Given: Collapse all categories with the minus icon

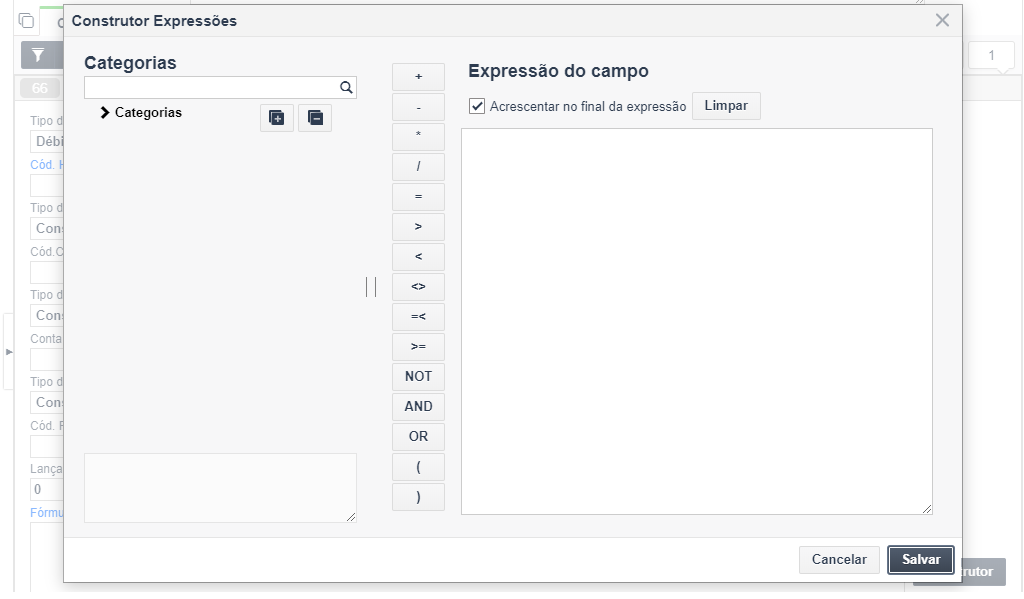Looking at the screenshot, I should pyautogui.click(x=315, y=118).
